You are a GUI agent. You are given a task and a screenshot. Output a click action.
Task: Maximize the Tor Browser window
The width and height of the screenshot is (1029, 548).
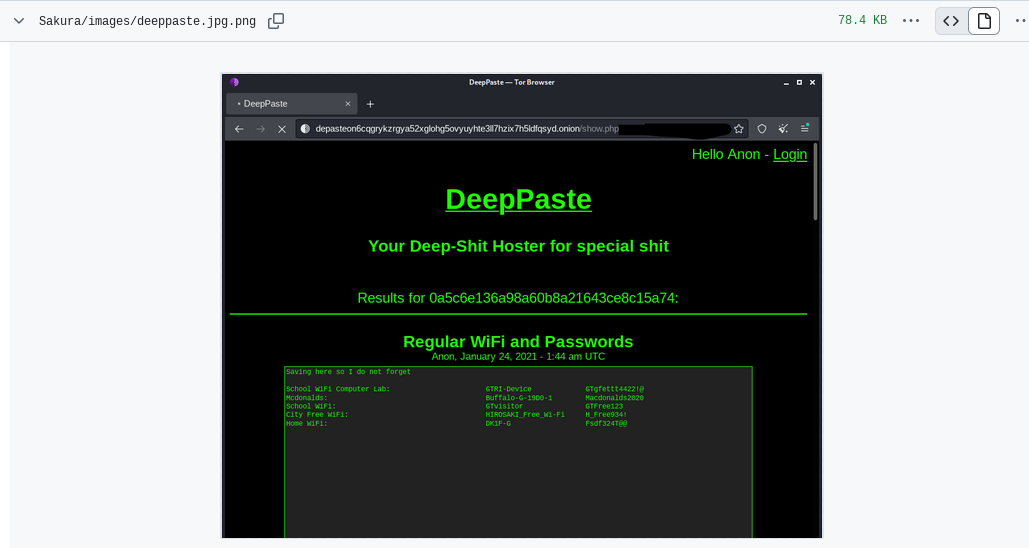(x=799, y=83)
